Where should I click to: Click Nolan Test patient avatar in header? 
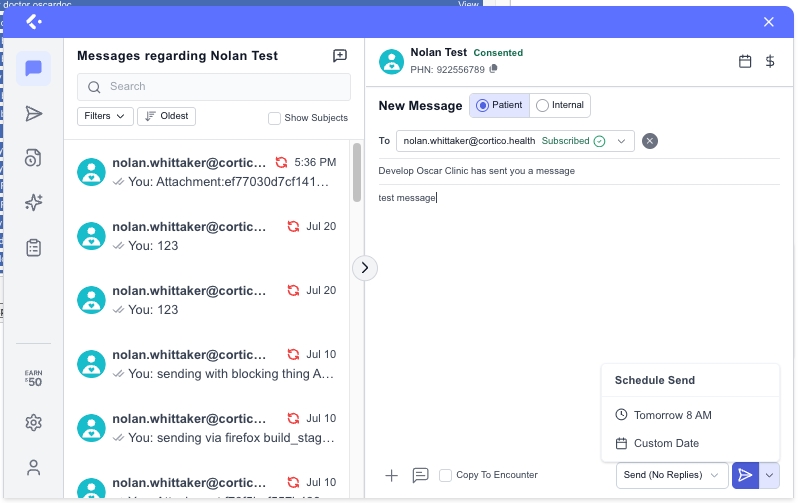(x=392, y=62)
